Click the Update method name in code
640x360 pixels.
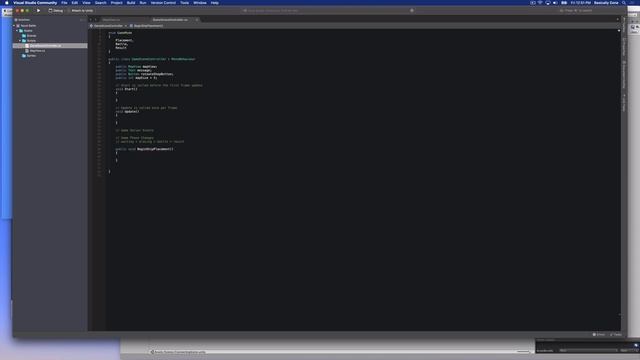coord(132,111)
